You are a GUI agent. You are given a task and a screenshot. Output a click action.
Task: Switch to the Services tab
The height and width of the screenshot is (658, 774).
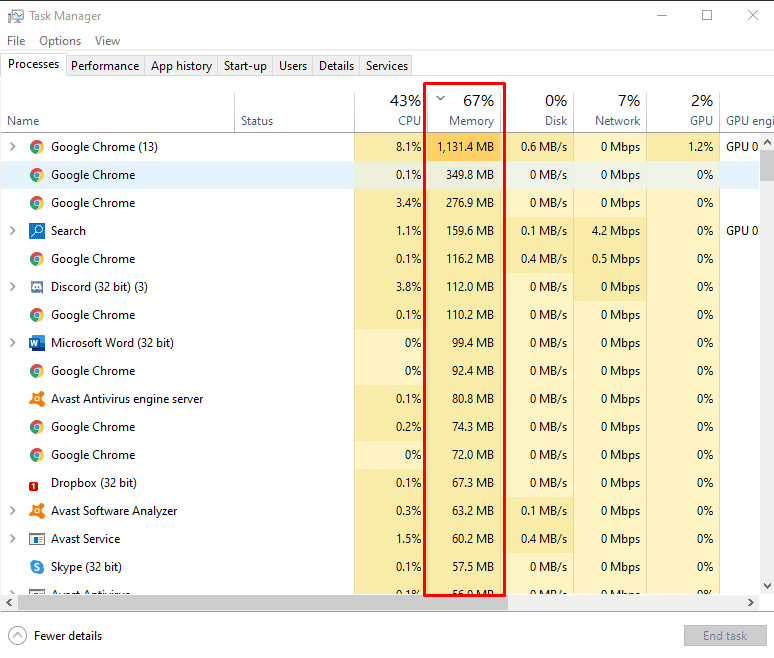click(x=387, y=66)
